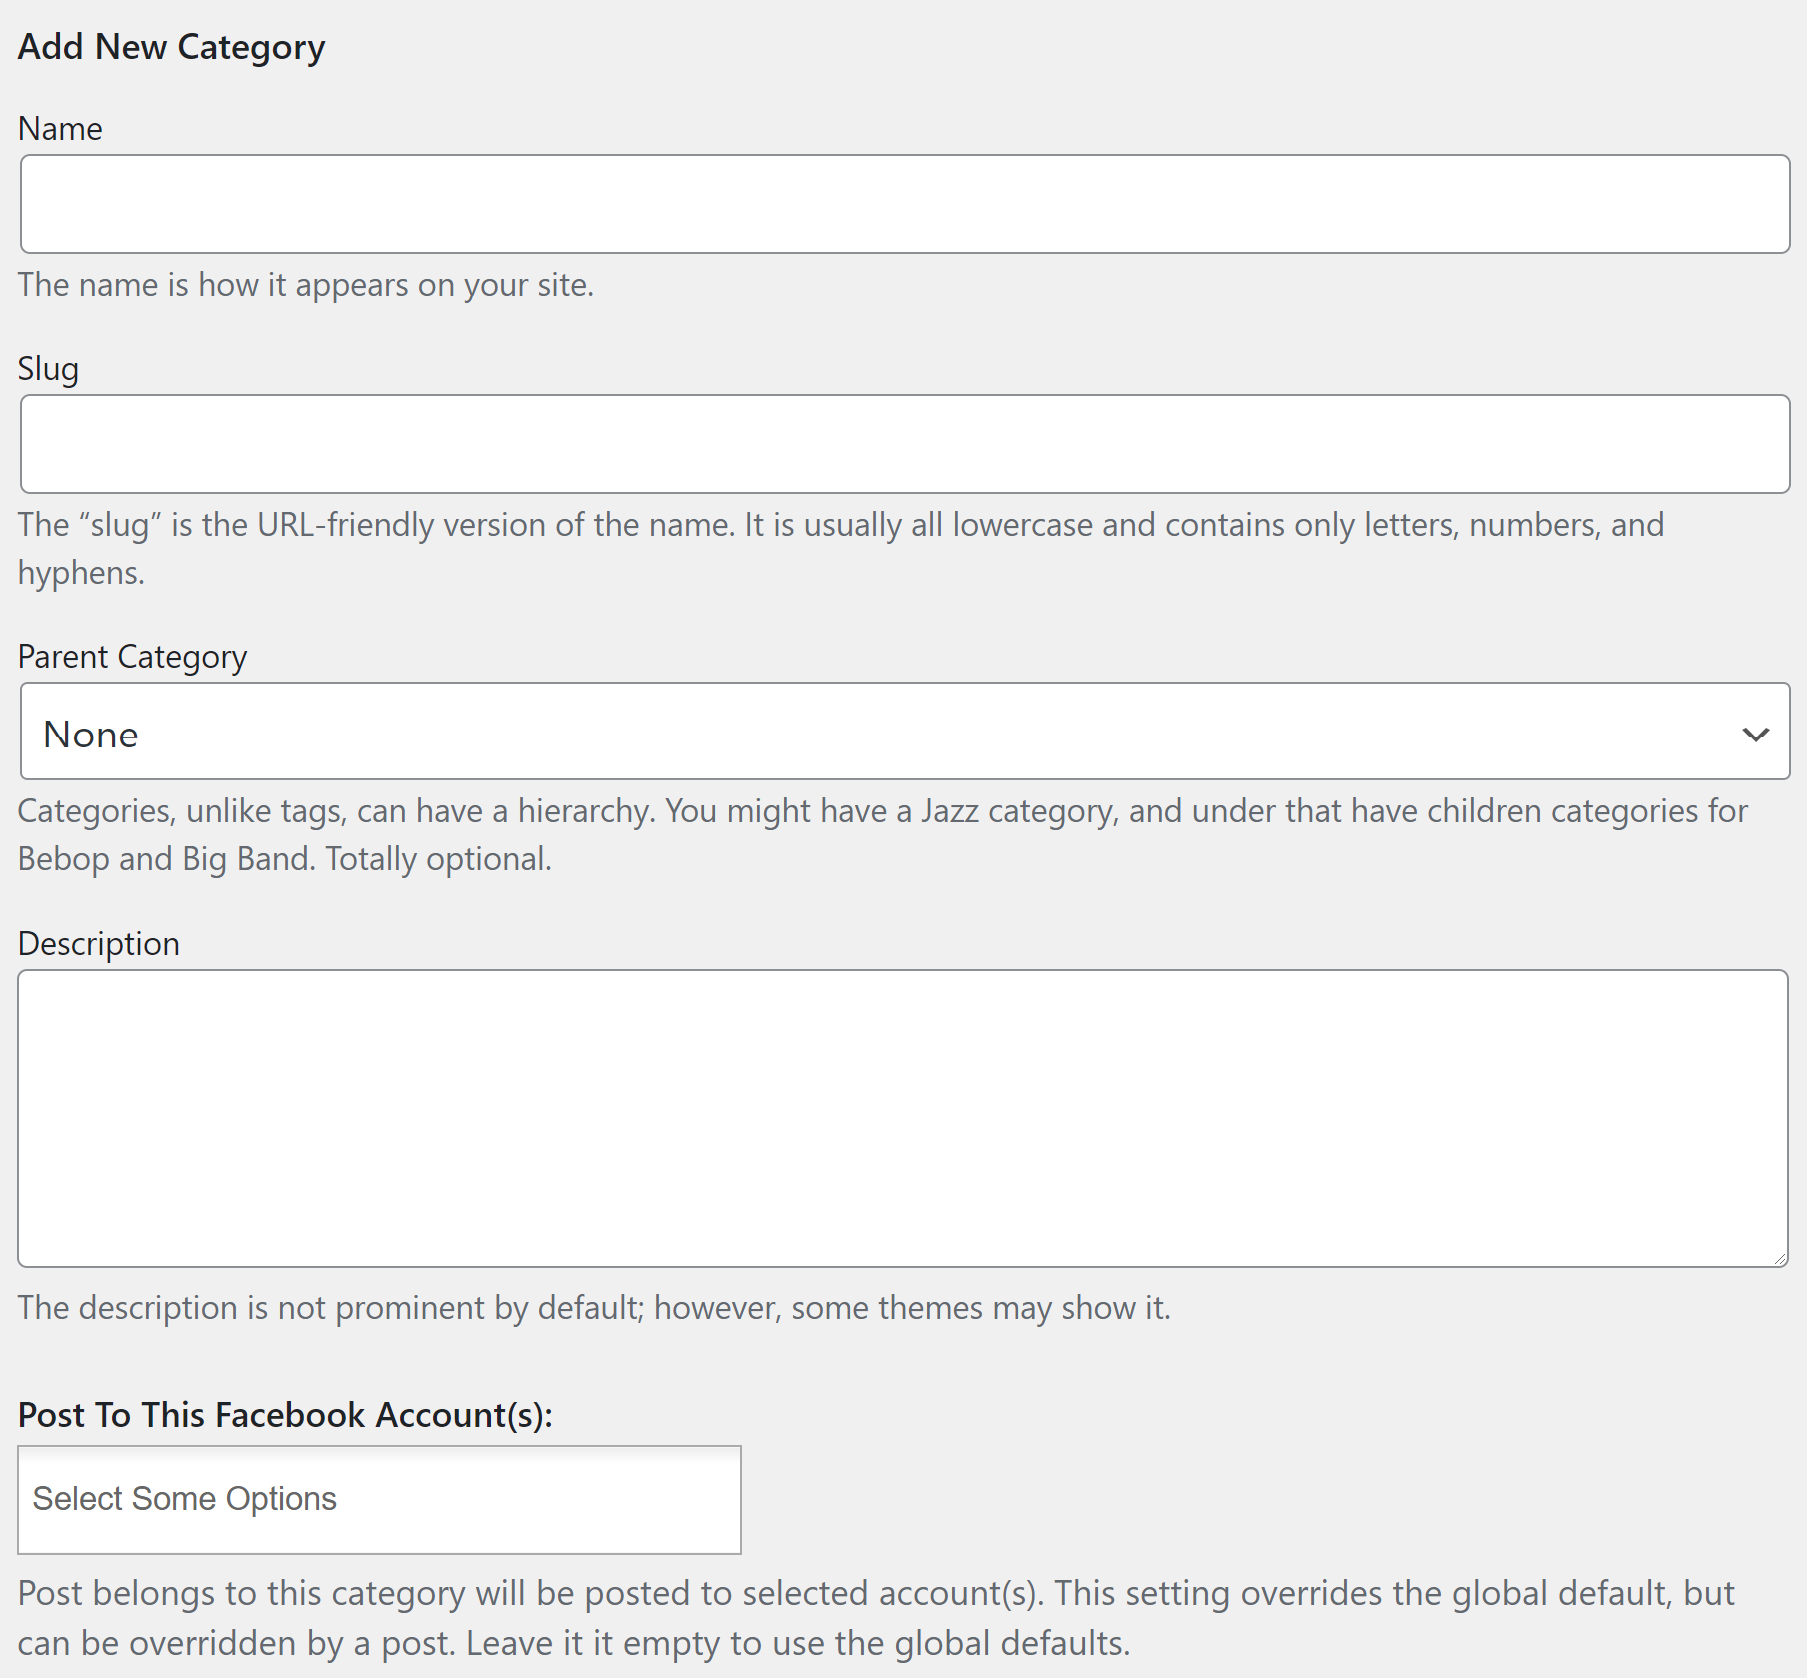Click the help text below the Name field

(x=306, y=285)
